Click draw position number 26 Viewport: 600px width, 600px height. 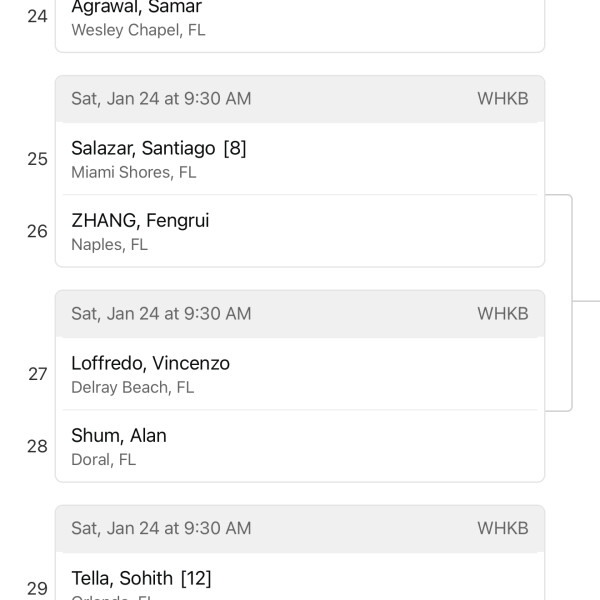[x=38, y=231]
